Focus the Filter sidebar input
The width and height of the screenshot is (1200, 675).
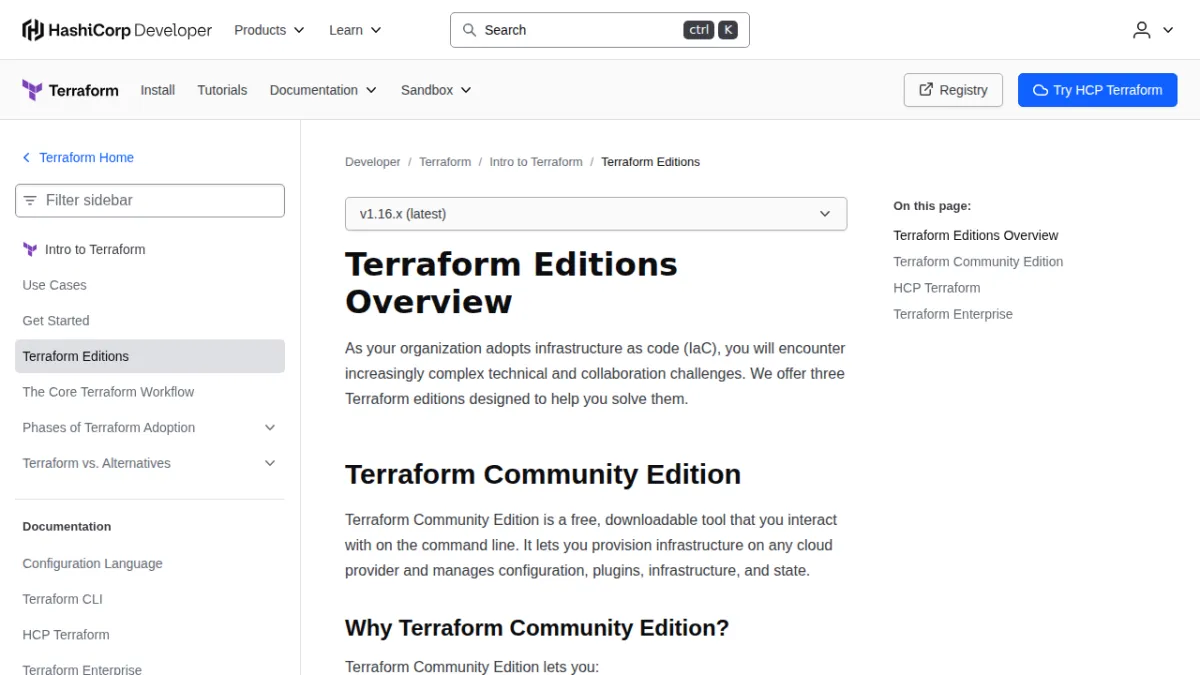pos(150,200)
